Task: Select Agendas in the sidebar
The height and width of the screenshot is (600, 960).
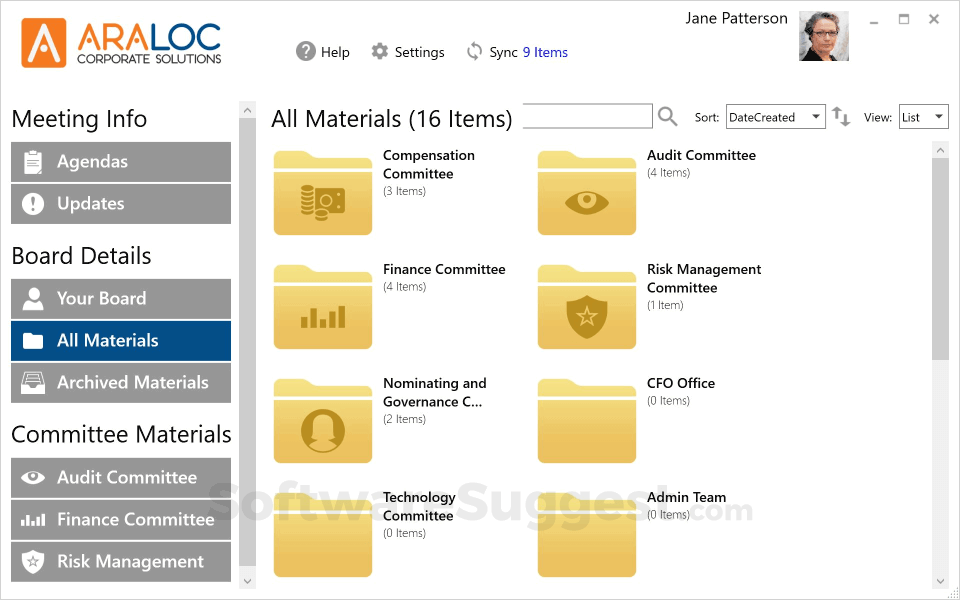Action: tap(120, 161)
